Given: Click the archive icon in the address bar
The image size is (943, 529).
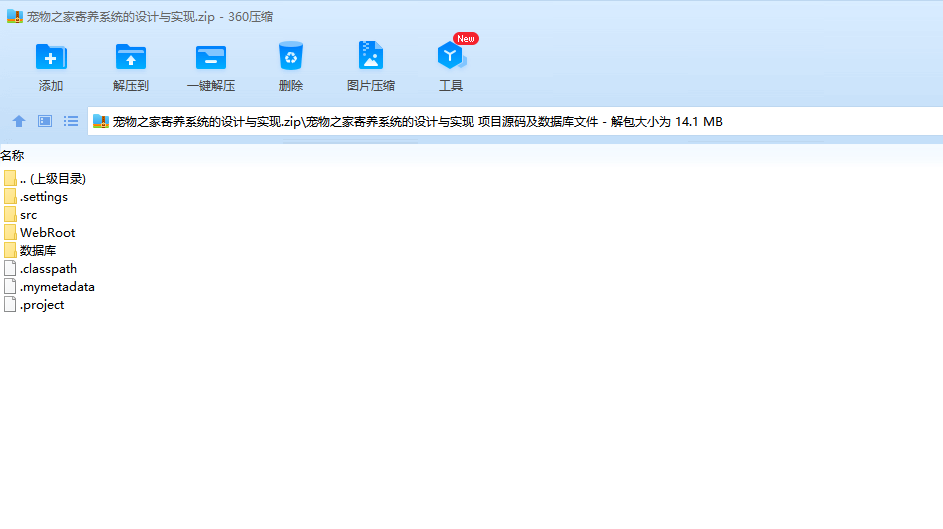Looking at the screenshot, I should 100,121.
